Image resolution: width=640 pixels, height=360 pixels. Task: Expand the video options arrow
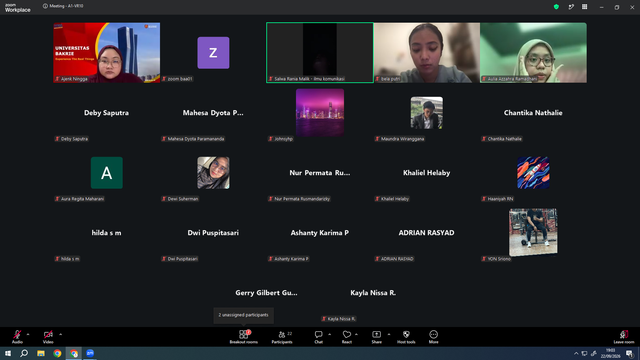pos(60,334)
